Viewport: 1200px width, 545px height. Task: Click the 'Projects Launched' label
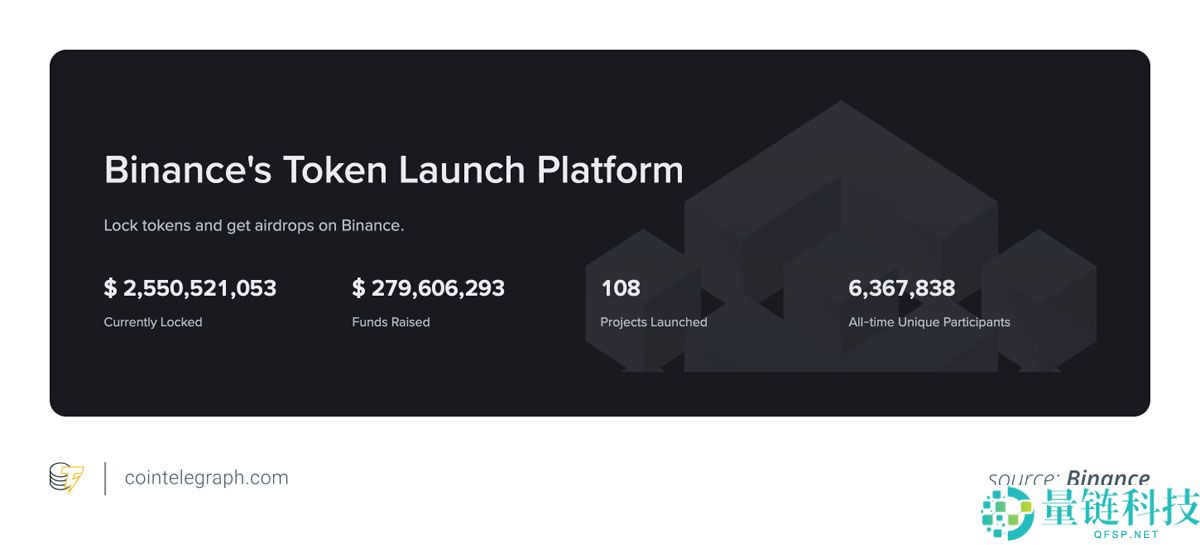tap(653, 322)
